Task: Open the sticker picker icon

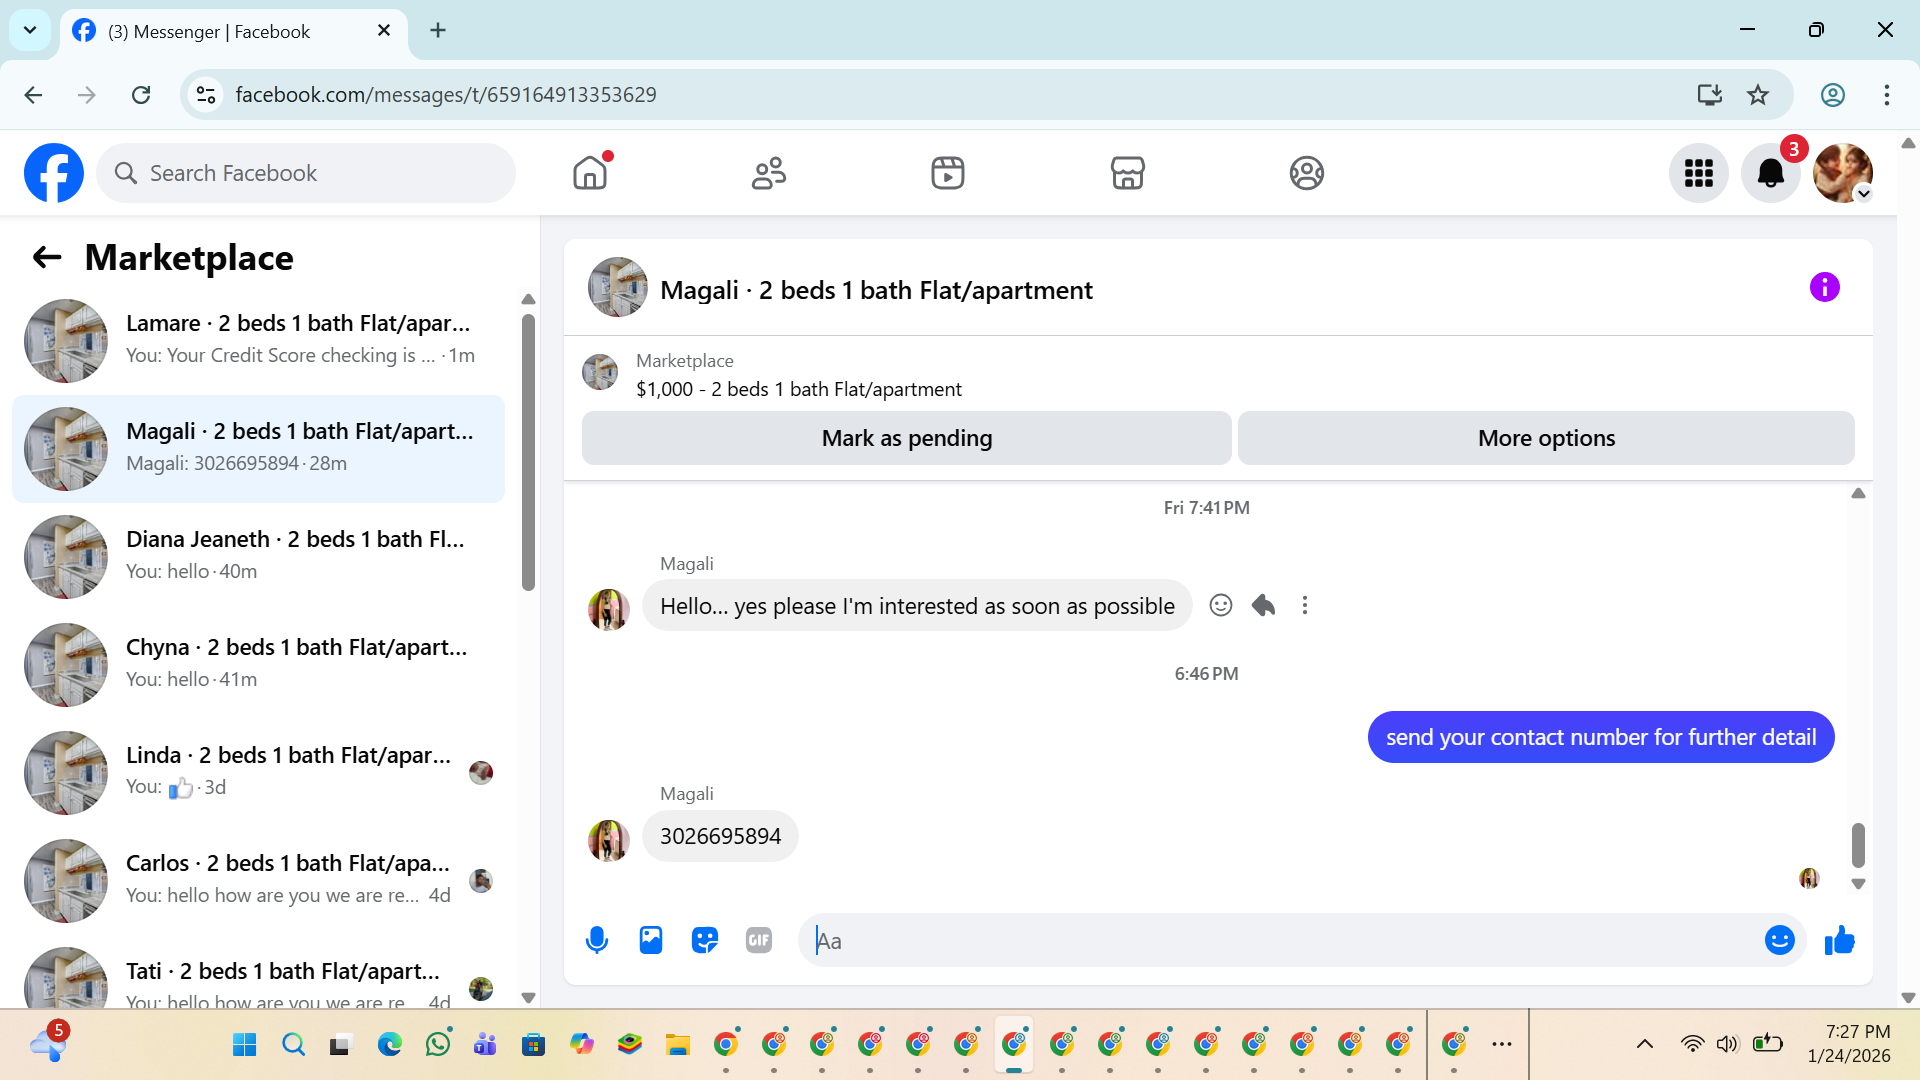Action: point(705,940)
